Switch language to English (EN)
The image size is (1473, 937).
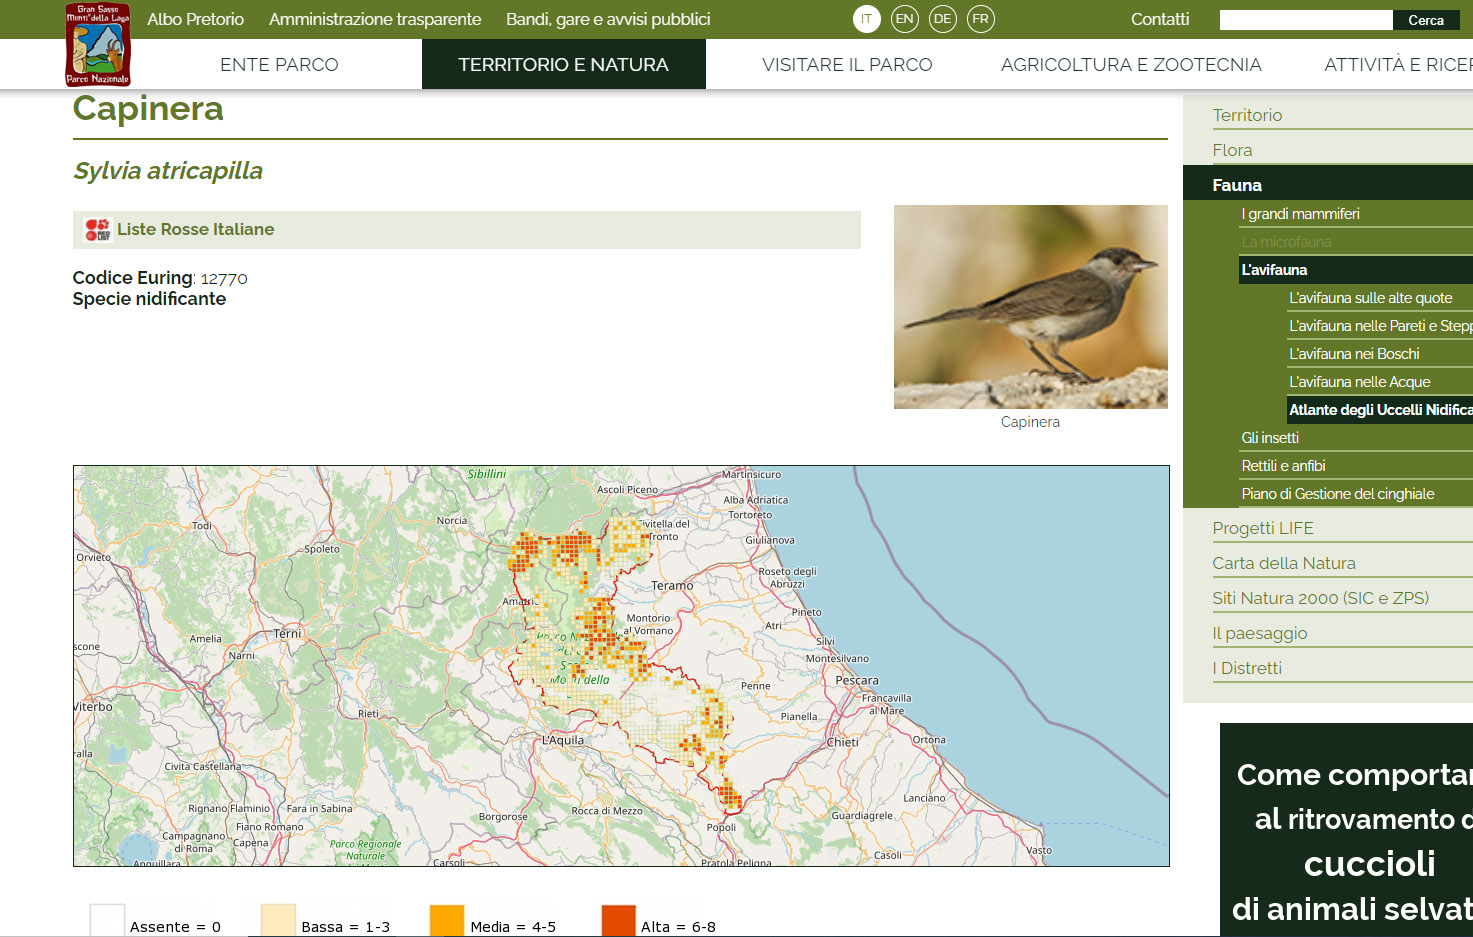905,19
